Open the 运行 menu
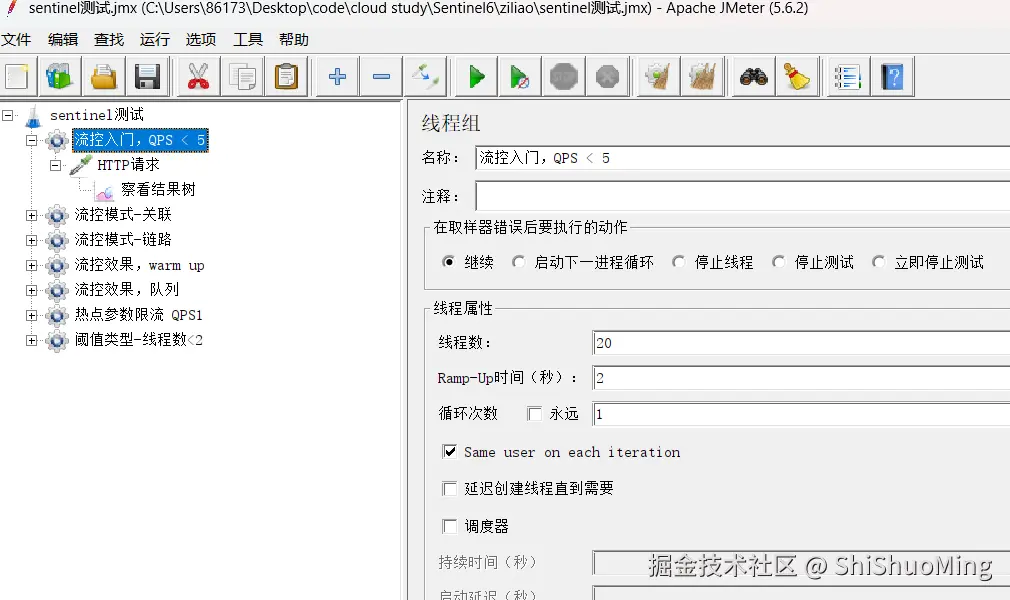1010x600 pixels. (155, 40)
